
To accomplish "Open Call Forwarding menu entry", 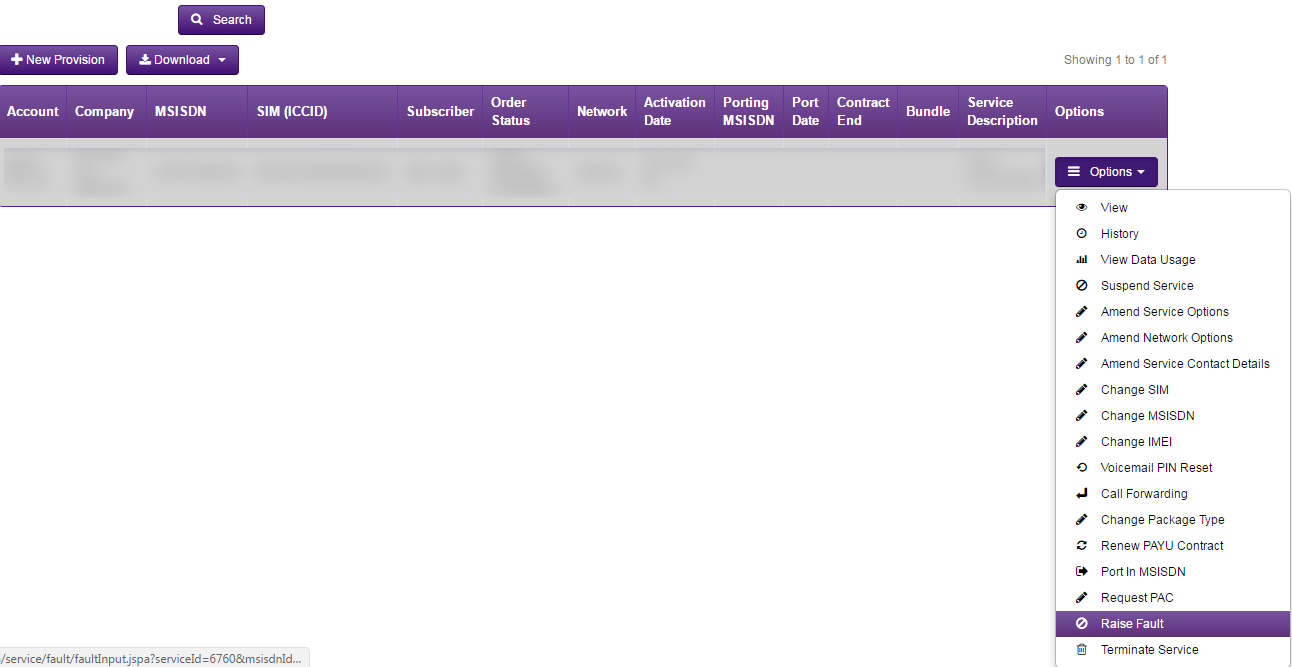I will pos(1172,494).
